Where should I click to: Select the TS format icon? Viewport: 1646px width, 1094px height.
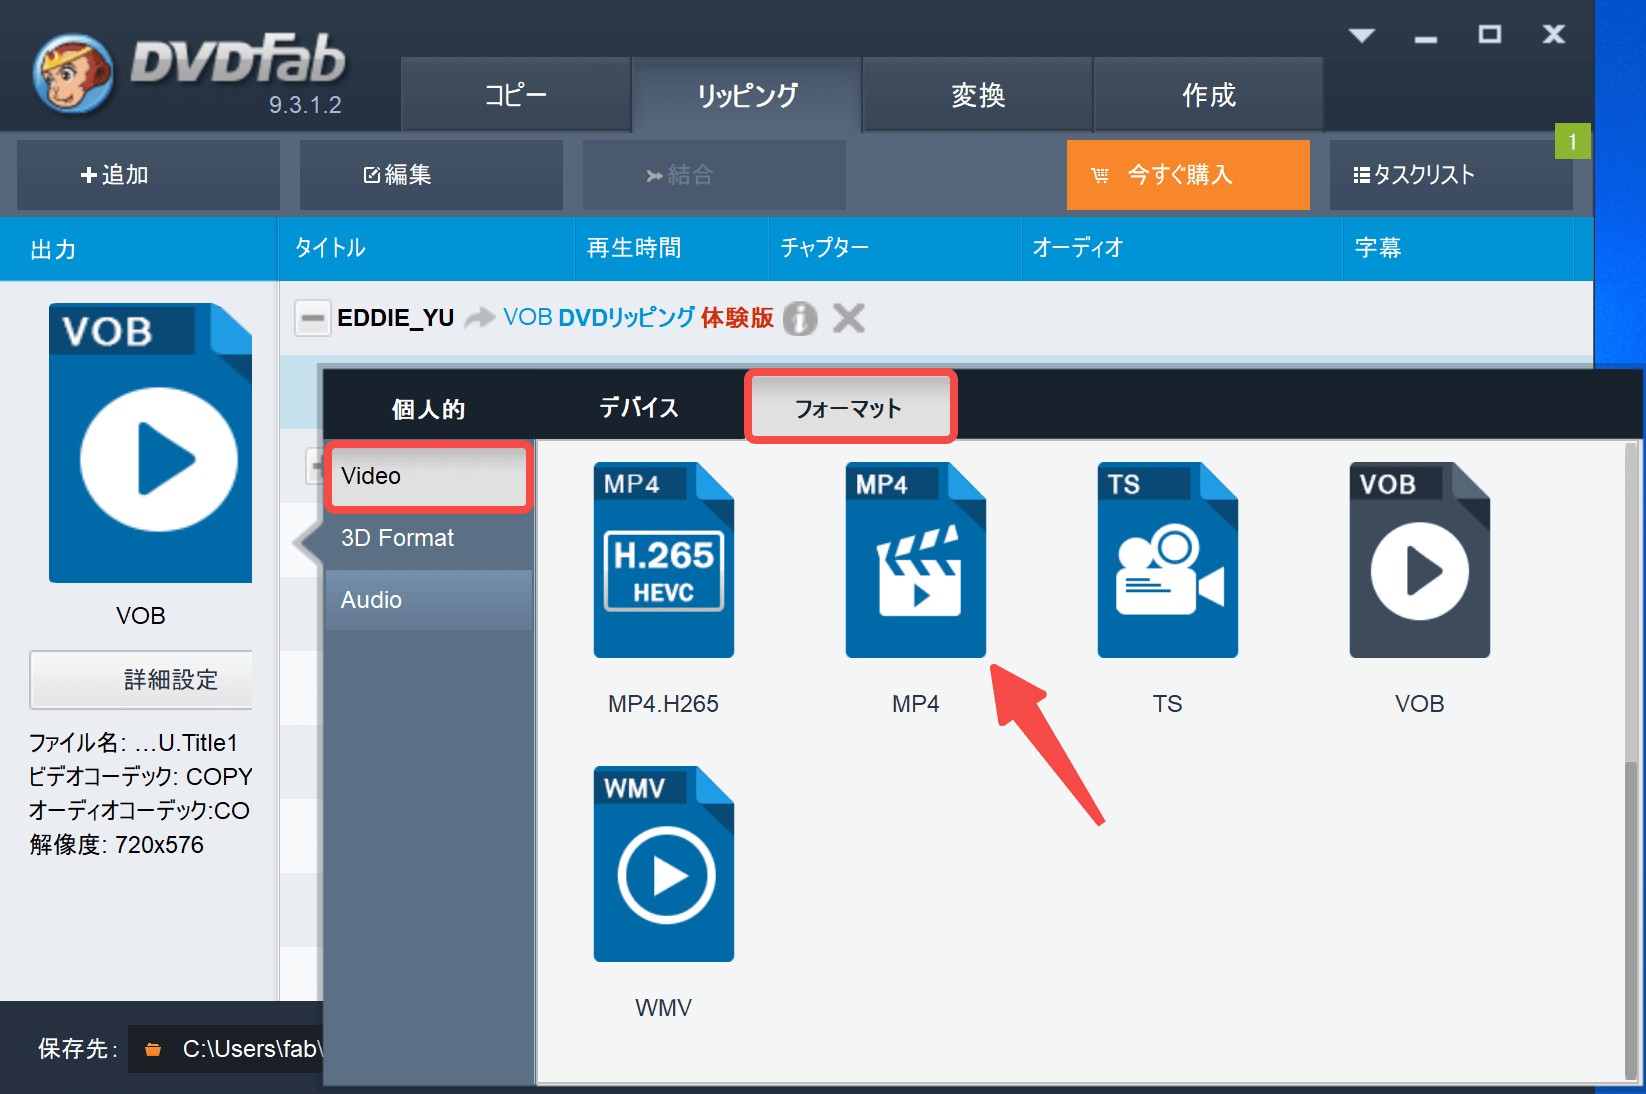[x=1168, y=560]
